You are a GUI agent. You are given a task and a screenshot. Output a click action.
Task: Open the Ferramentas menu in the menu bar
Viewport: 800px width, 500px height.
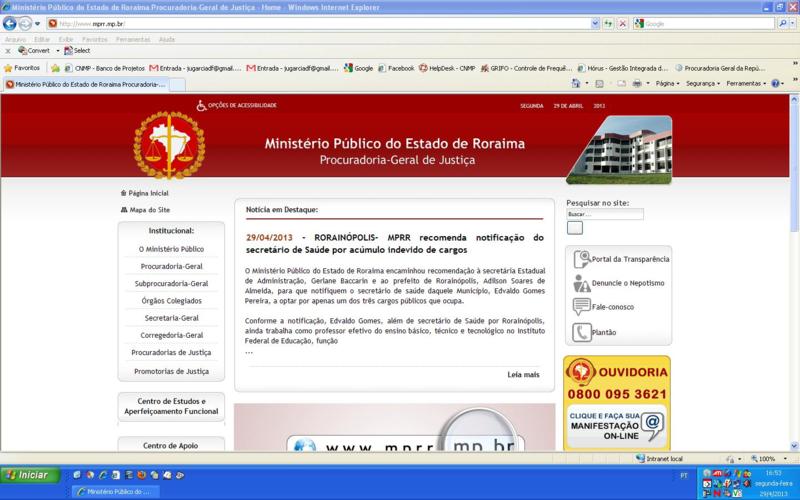133,39
